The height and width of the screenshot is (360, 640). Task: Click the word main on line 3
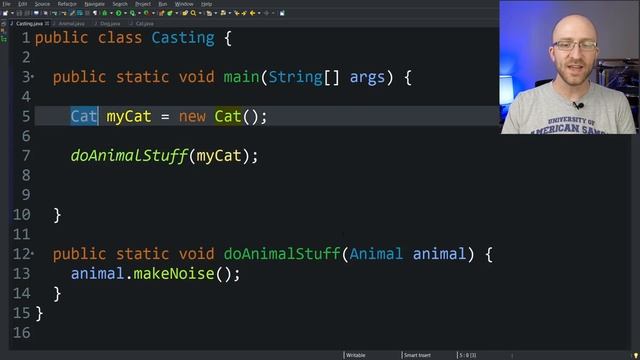click(x=241, y=77)
